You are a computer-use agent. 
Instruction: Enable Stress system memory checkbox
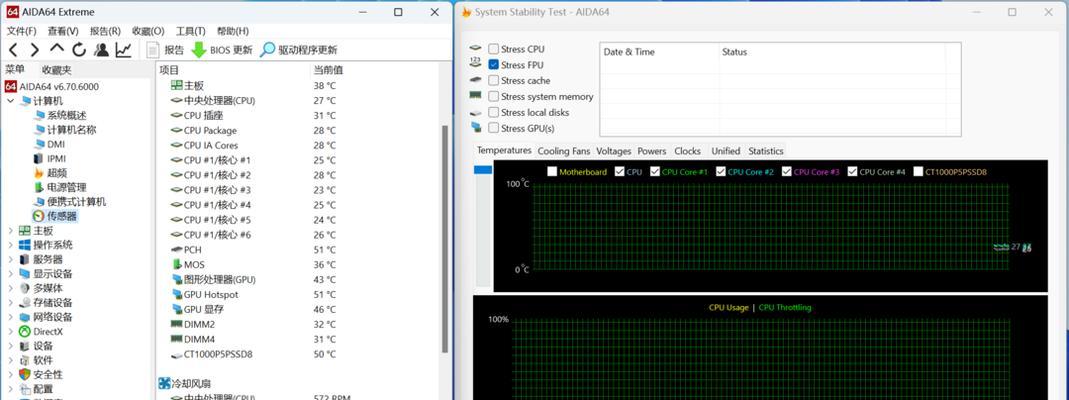494,97
